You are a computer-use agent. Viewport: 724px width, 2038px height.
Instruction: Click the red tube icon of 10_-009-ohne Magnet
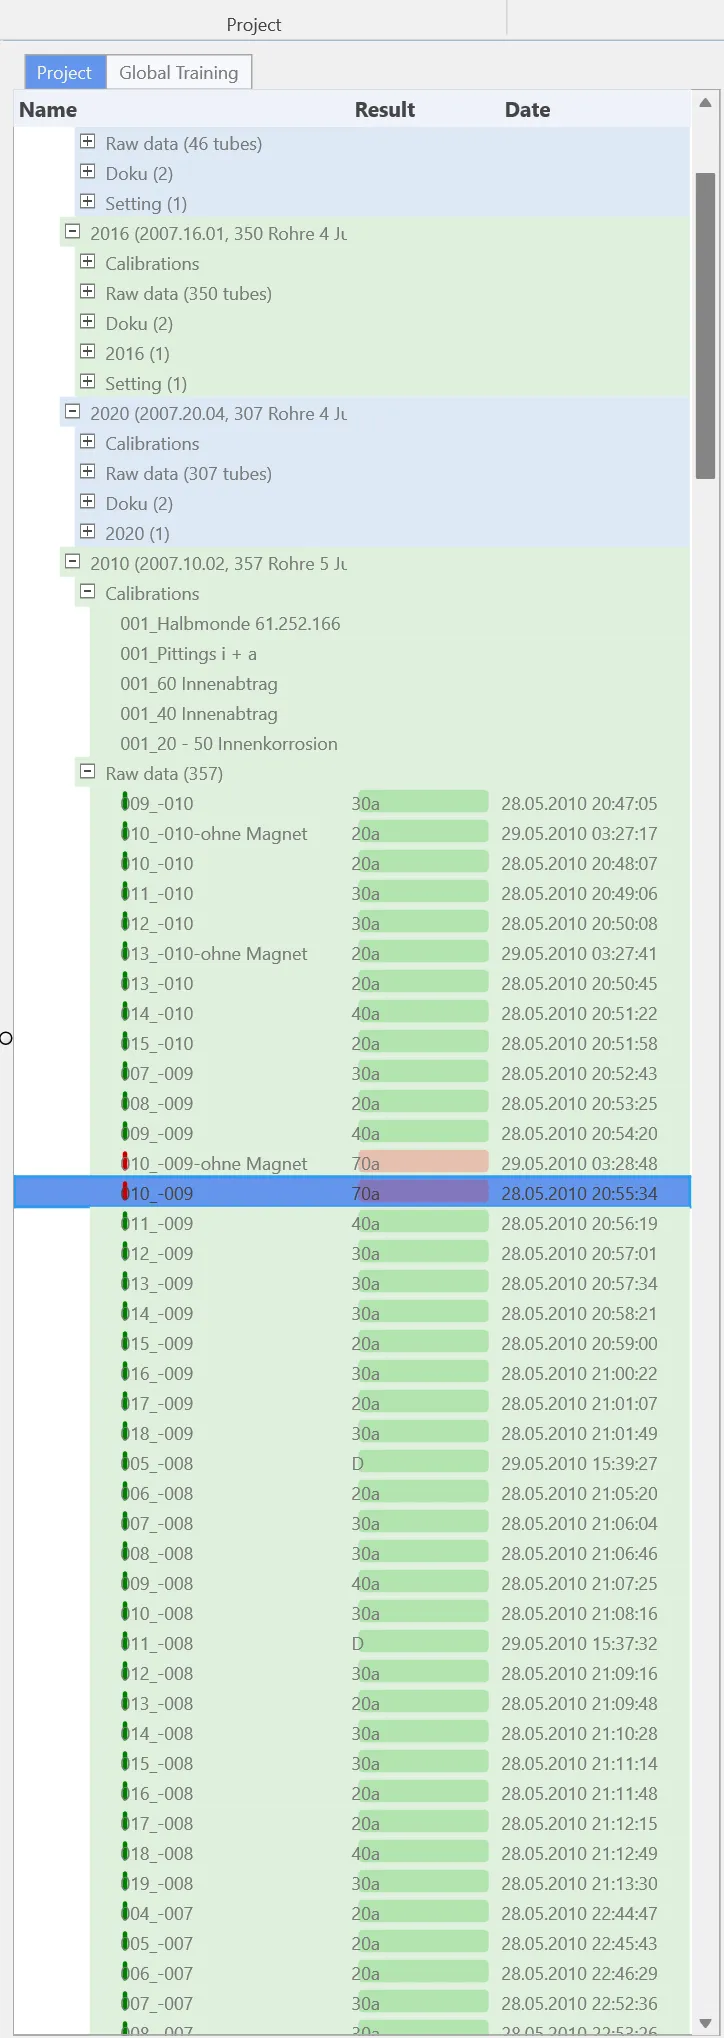tap(125, 1162)
